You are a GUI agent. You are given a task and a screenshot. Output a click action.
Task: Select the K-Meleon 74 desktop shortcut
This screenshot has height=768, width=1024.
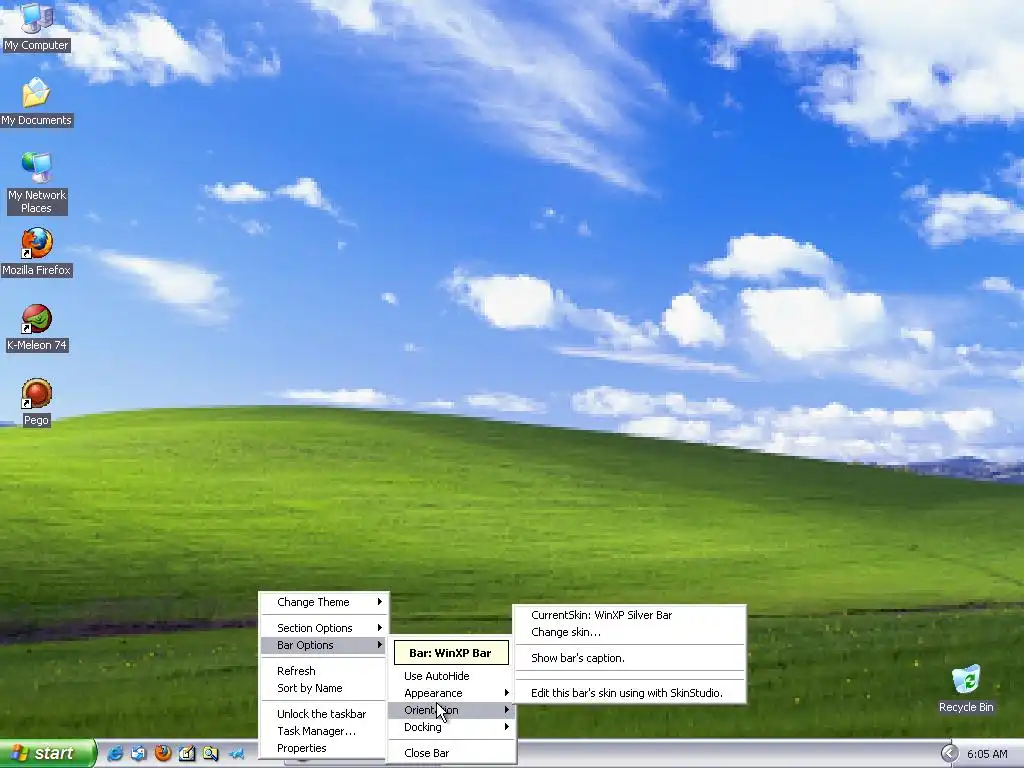[x=37, y=328]
